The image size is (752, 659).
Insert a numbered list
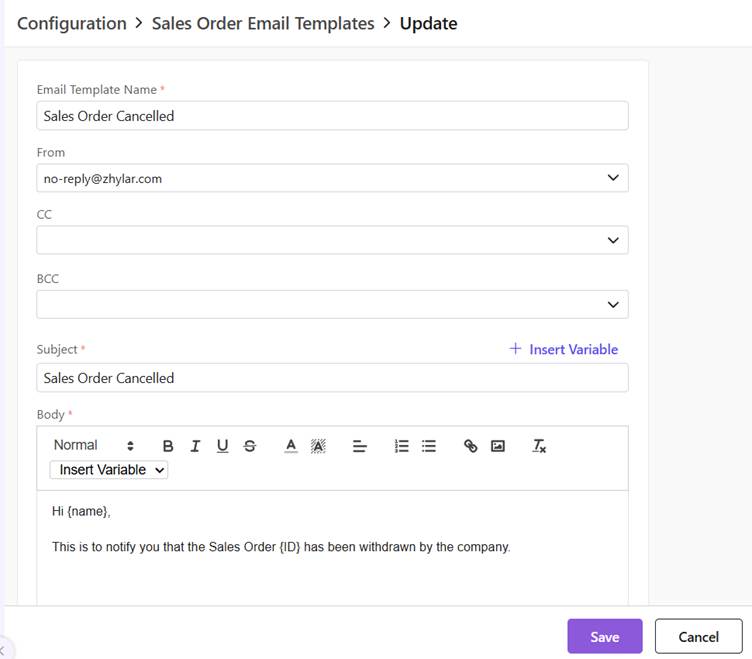[402, 446]
